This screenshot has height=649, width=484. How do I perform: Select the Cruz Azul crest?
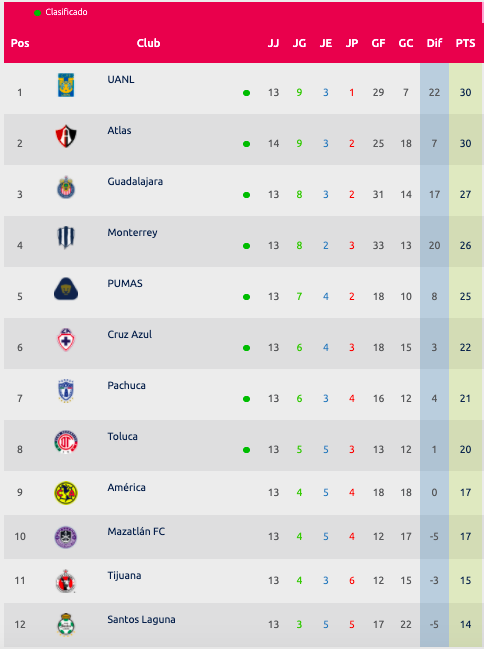(x=66, y=340)
